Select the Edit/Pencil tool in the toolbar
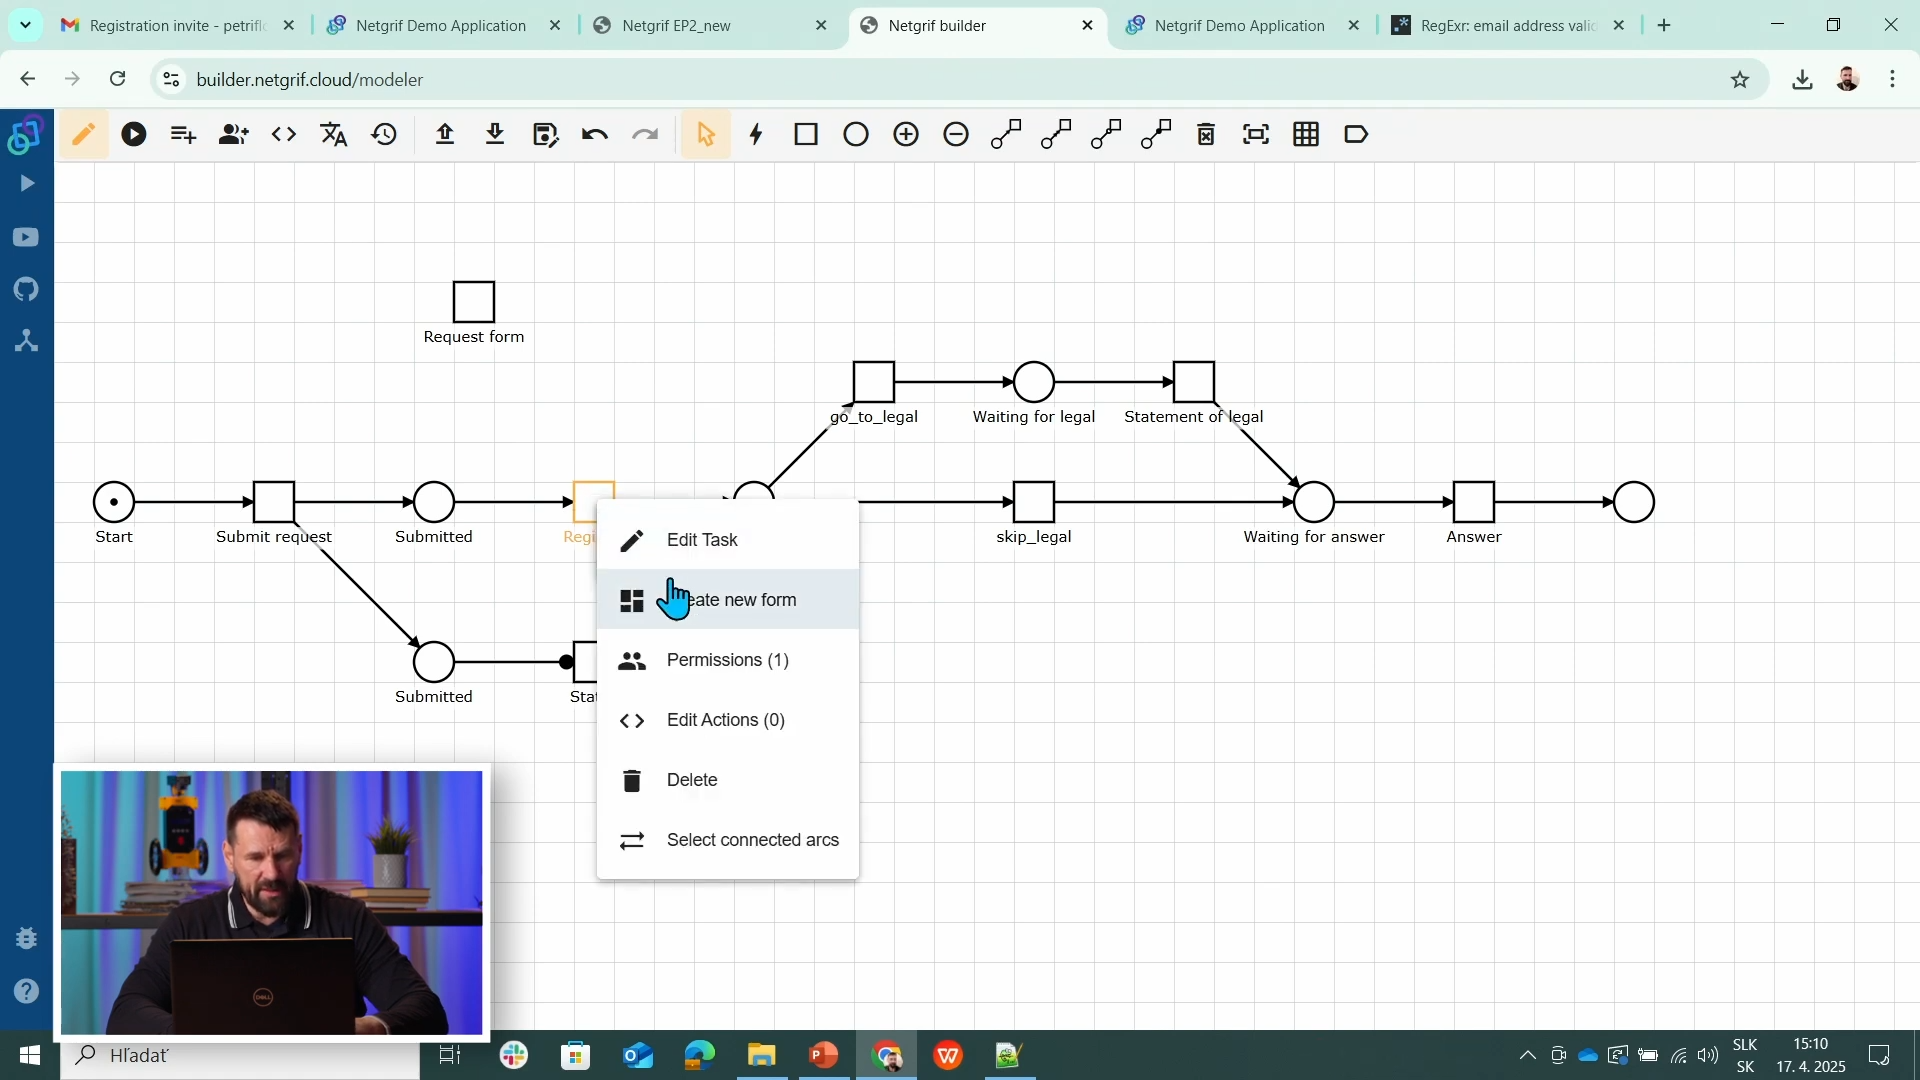 click(84, 134)
